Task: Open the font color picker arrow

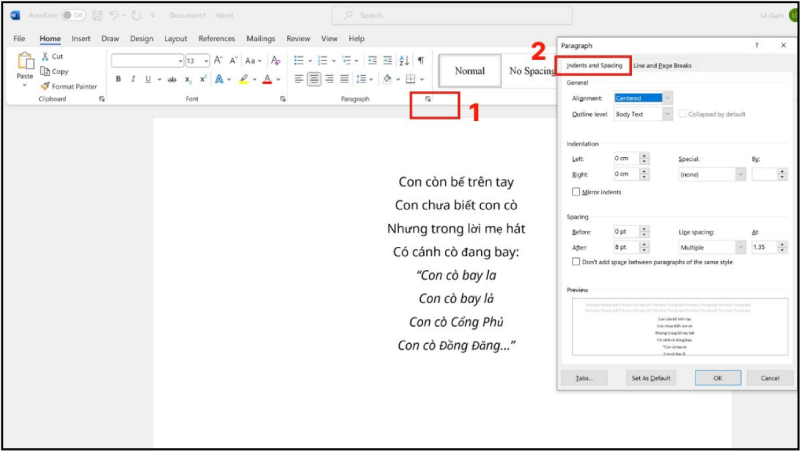Action: point(277,79)
